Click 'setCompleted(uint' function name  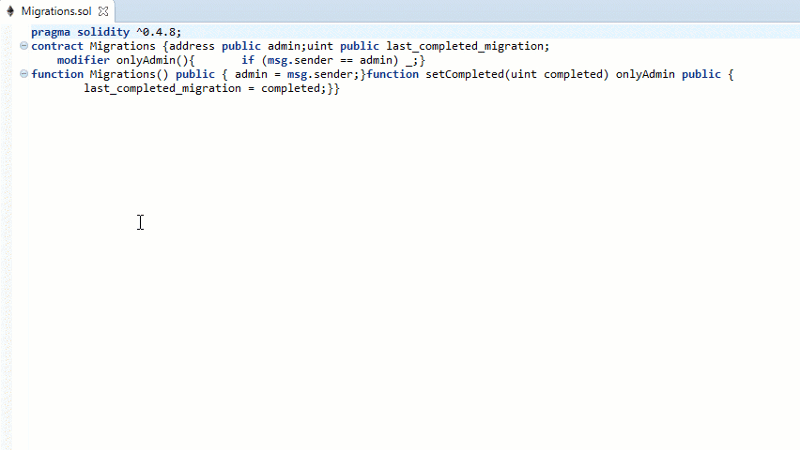pyautogui.click(x=481, y=74)
